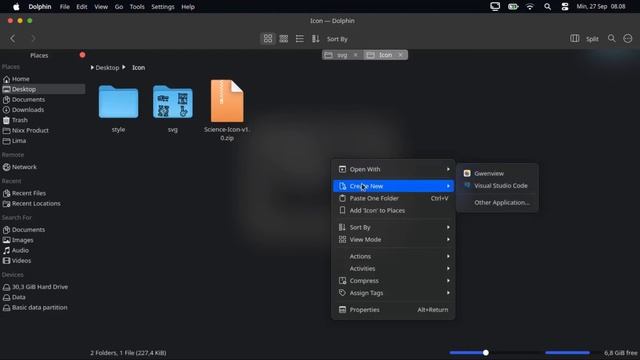The height and width of the screenshot is (360, 640).
Task: Open Control Center icon in menu bar
Action: coord(564,7)
